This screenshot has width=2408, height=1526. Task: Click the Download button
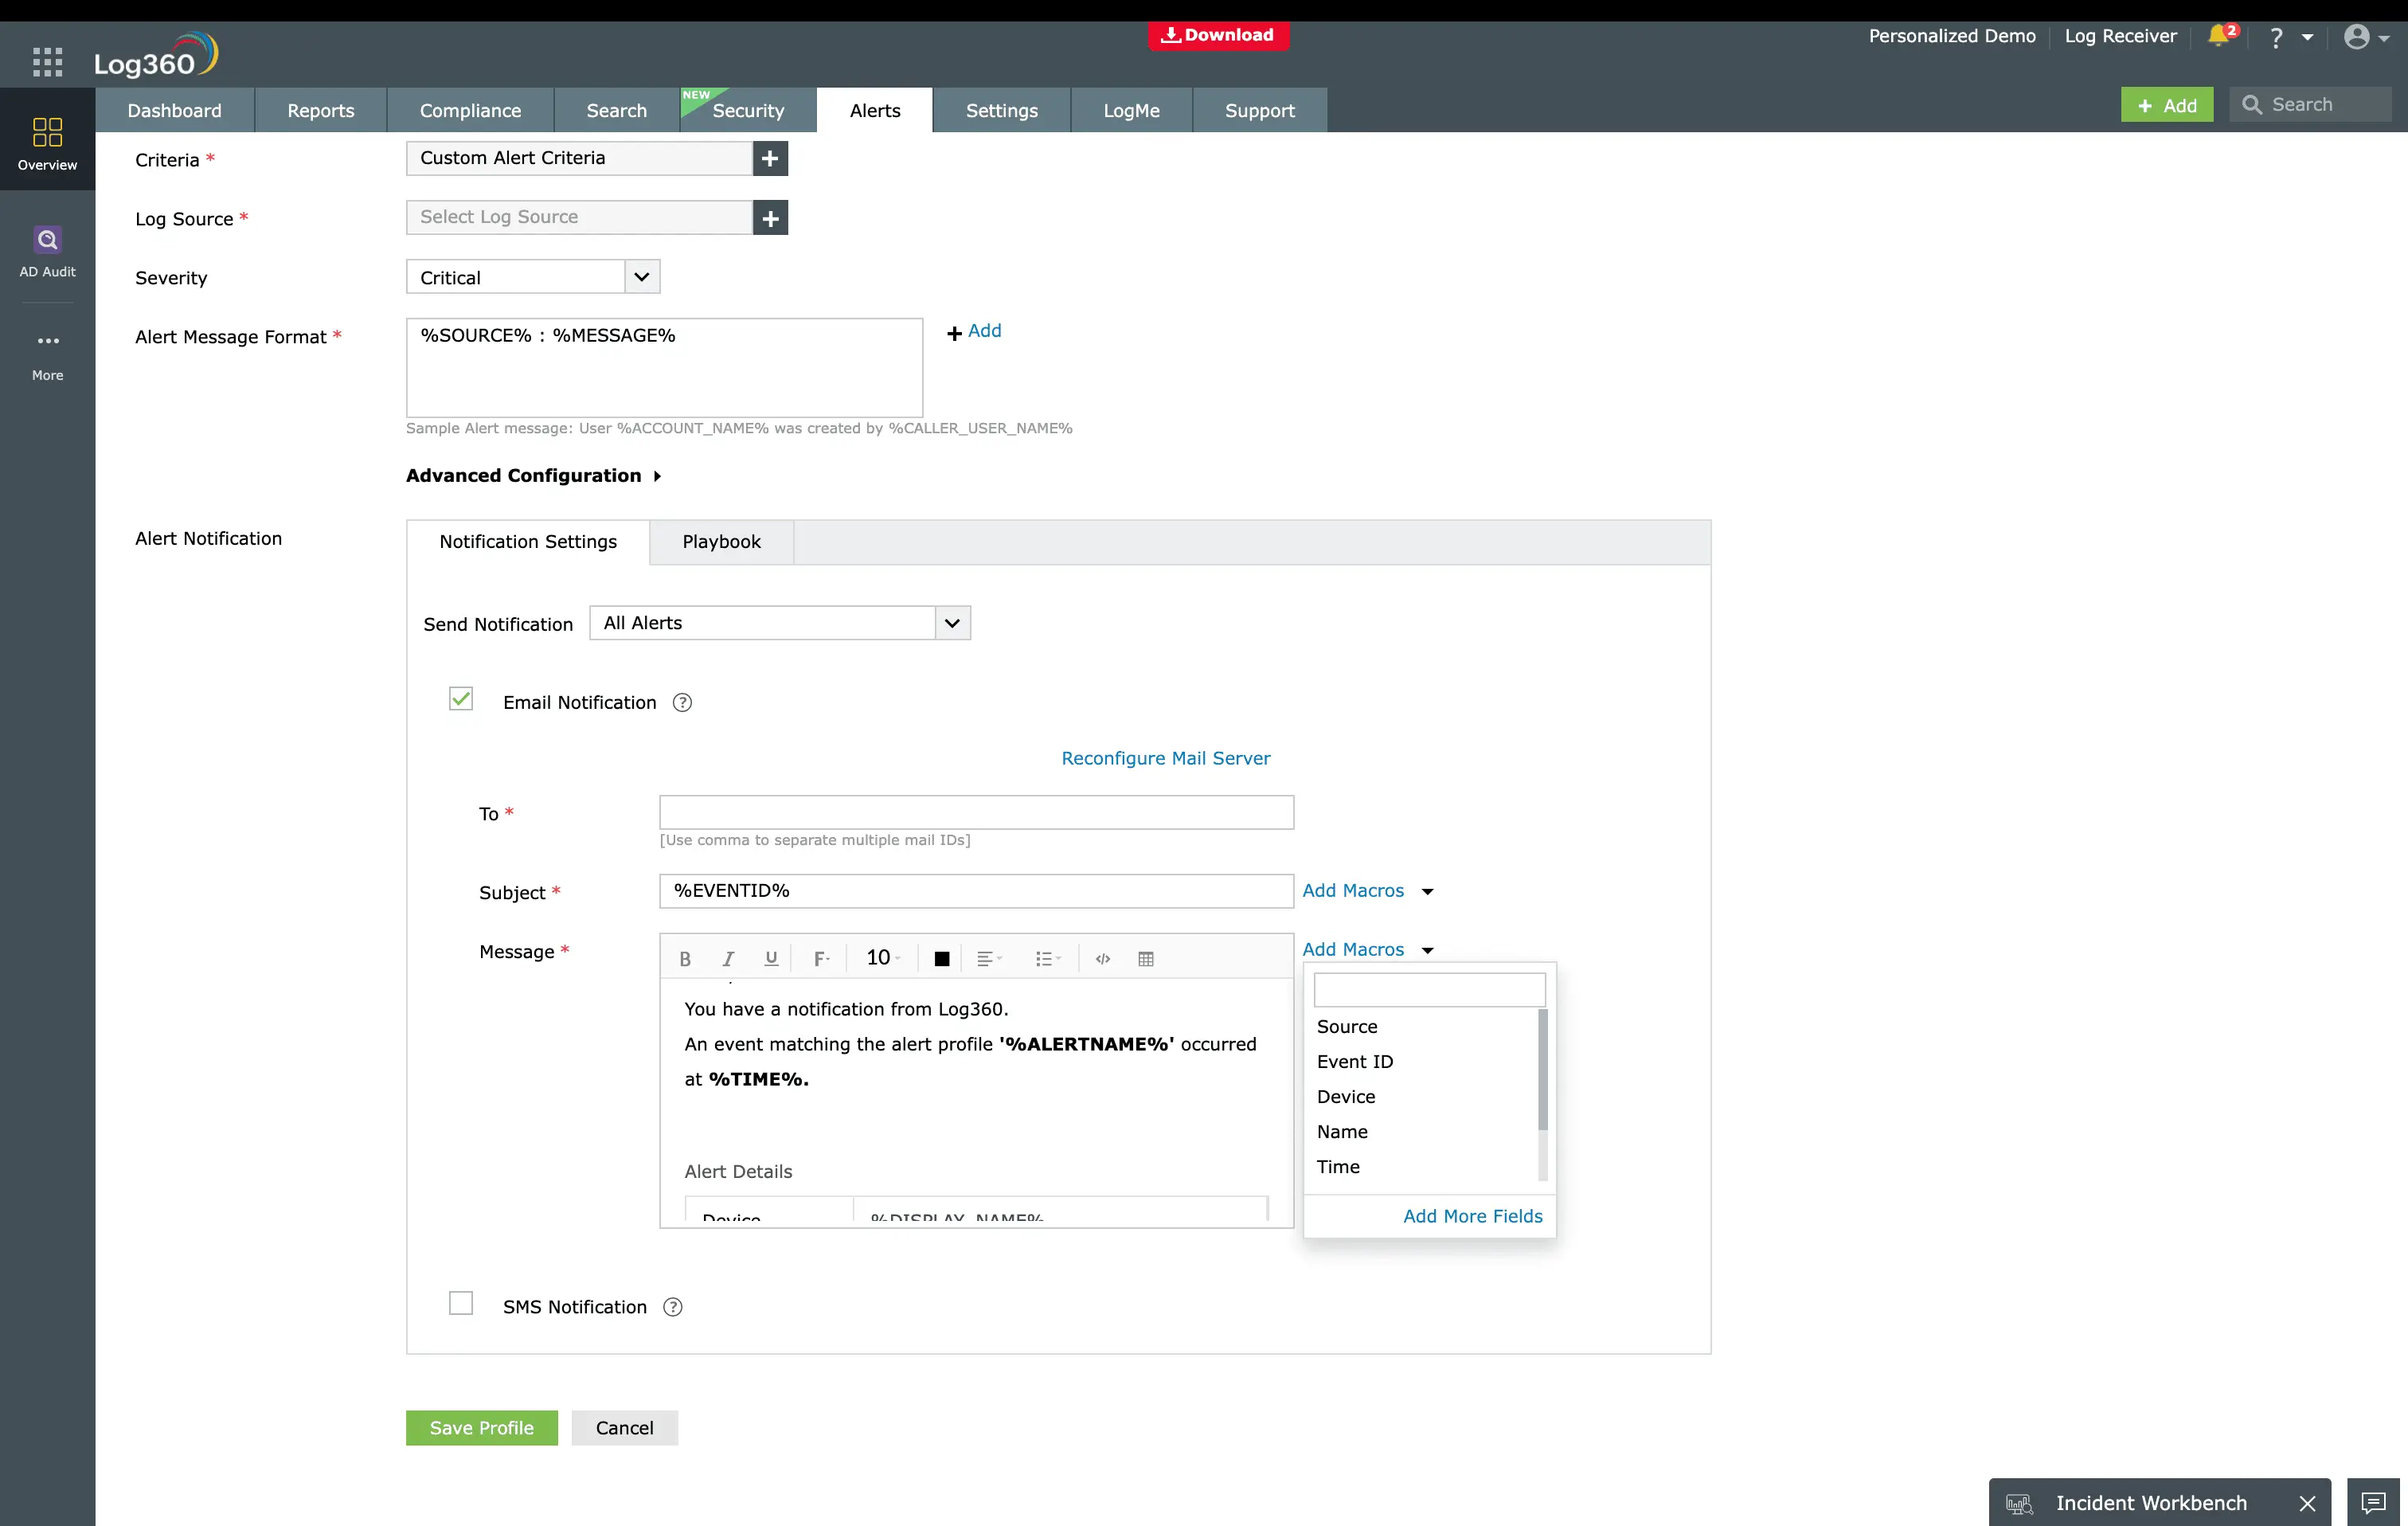pos(1218,35)
